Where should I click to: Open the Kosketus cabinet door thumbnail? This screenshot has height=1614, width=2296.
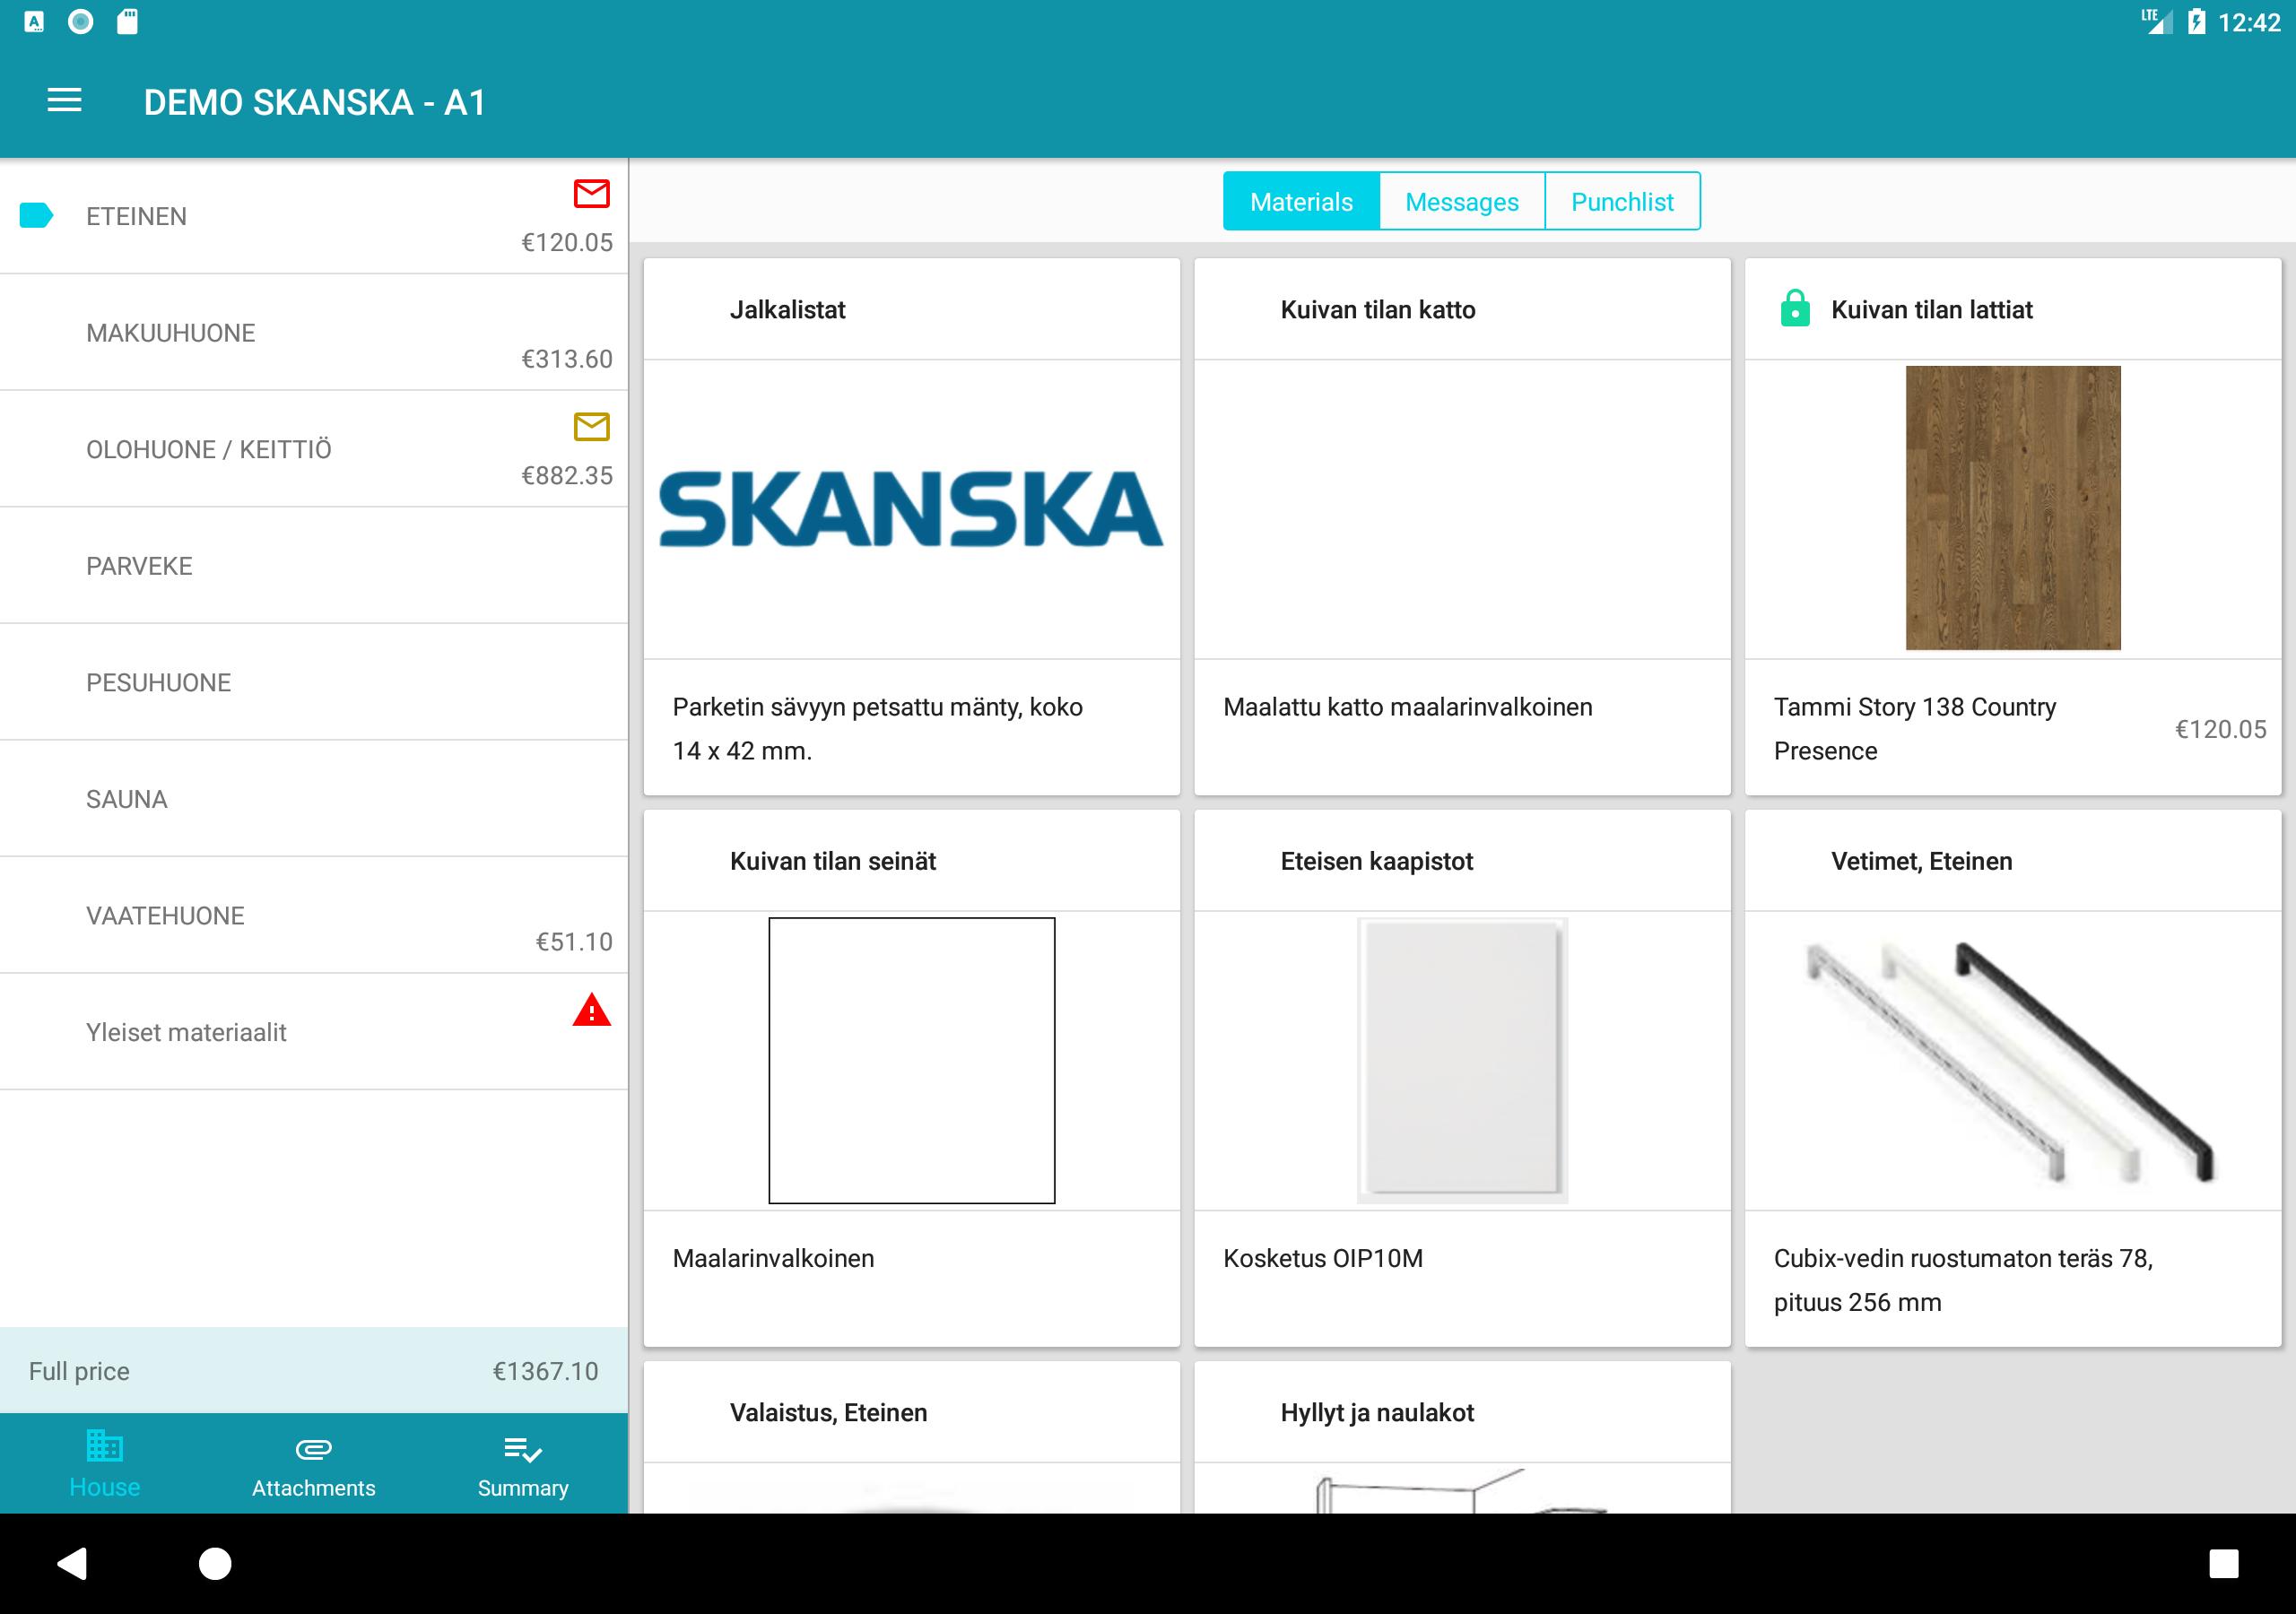point(1461,1060)
